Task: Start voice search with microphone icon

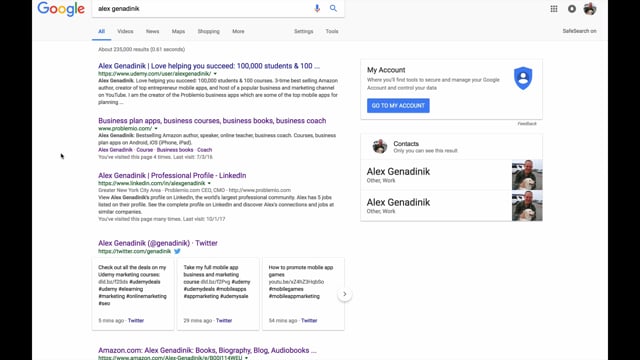Action: 317,8
